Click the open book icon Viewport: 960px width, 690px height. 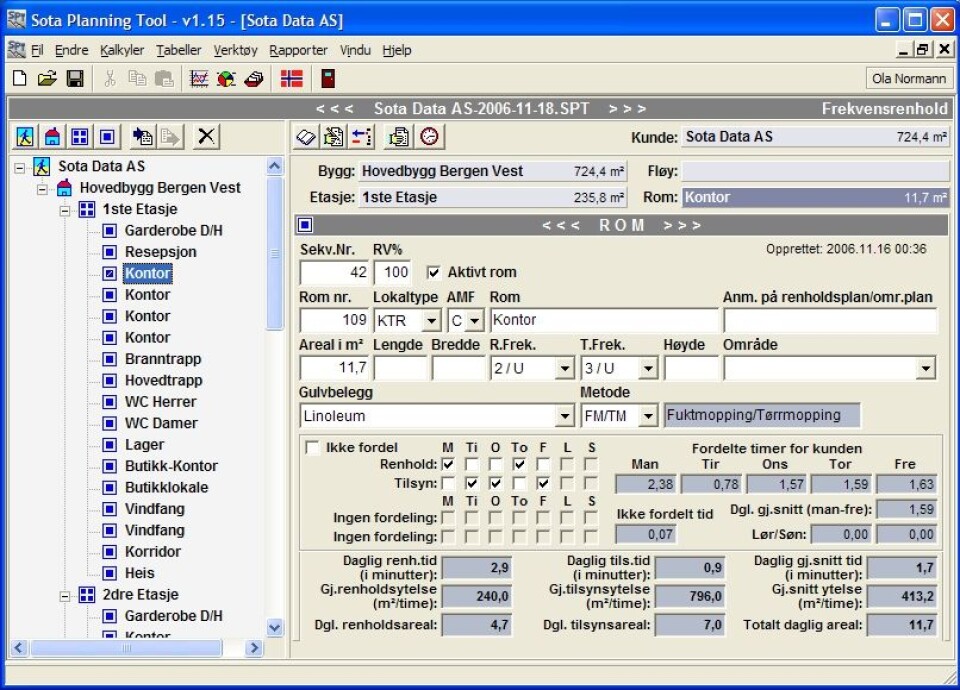[x=306, y=137]
